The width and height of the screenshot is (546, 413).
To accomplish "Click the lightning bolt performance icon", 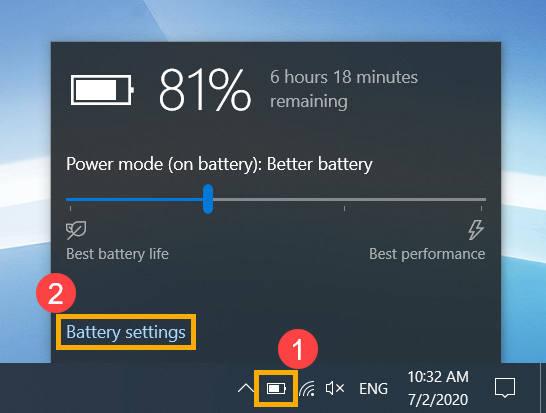I will pos(476,230).
